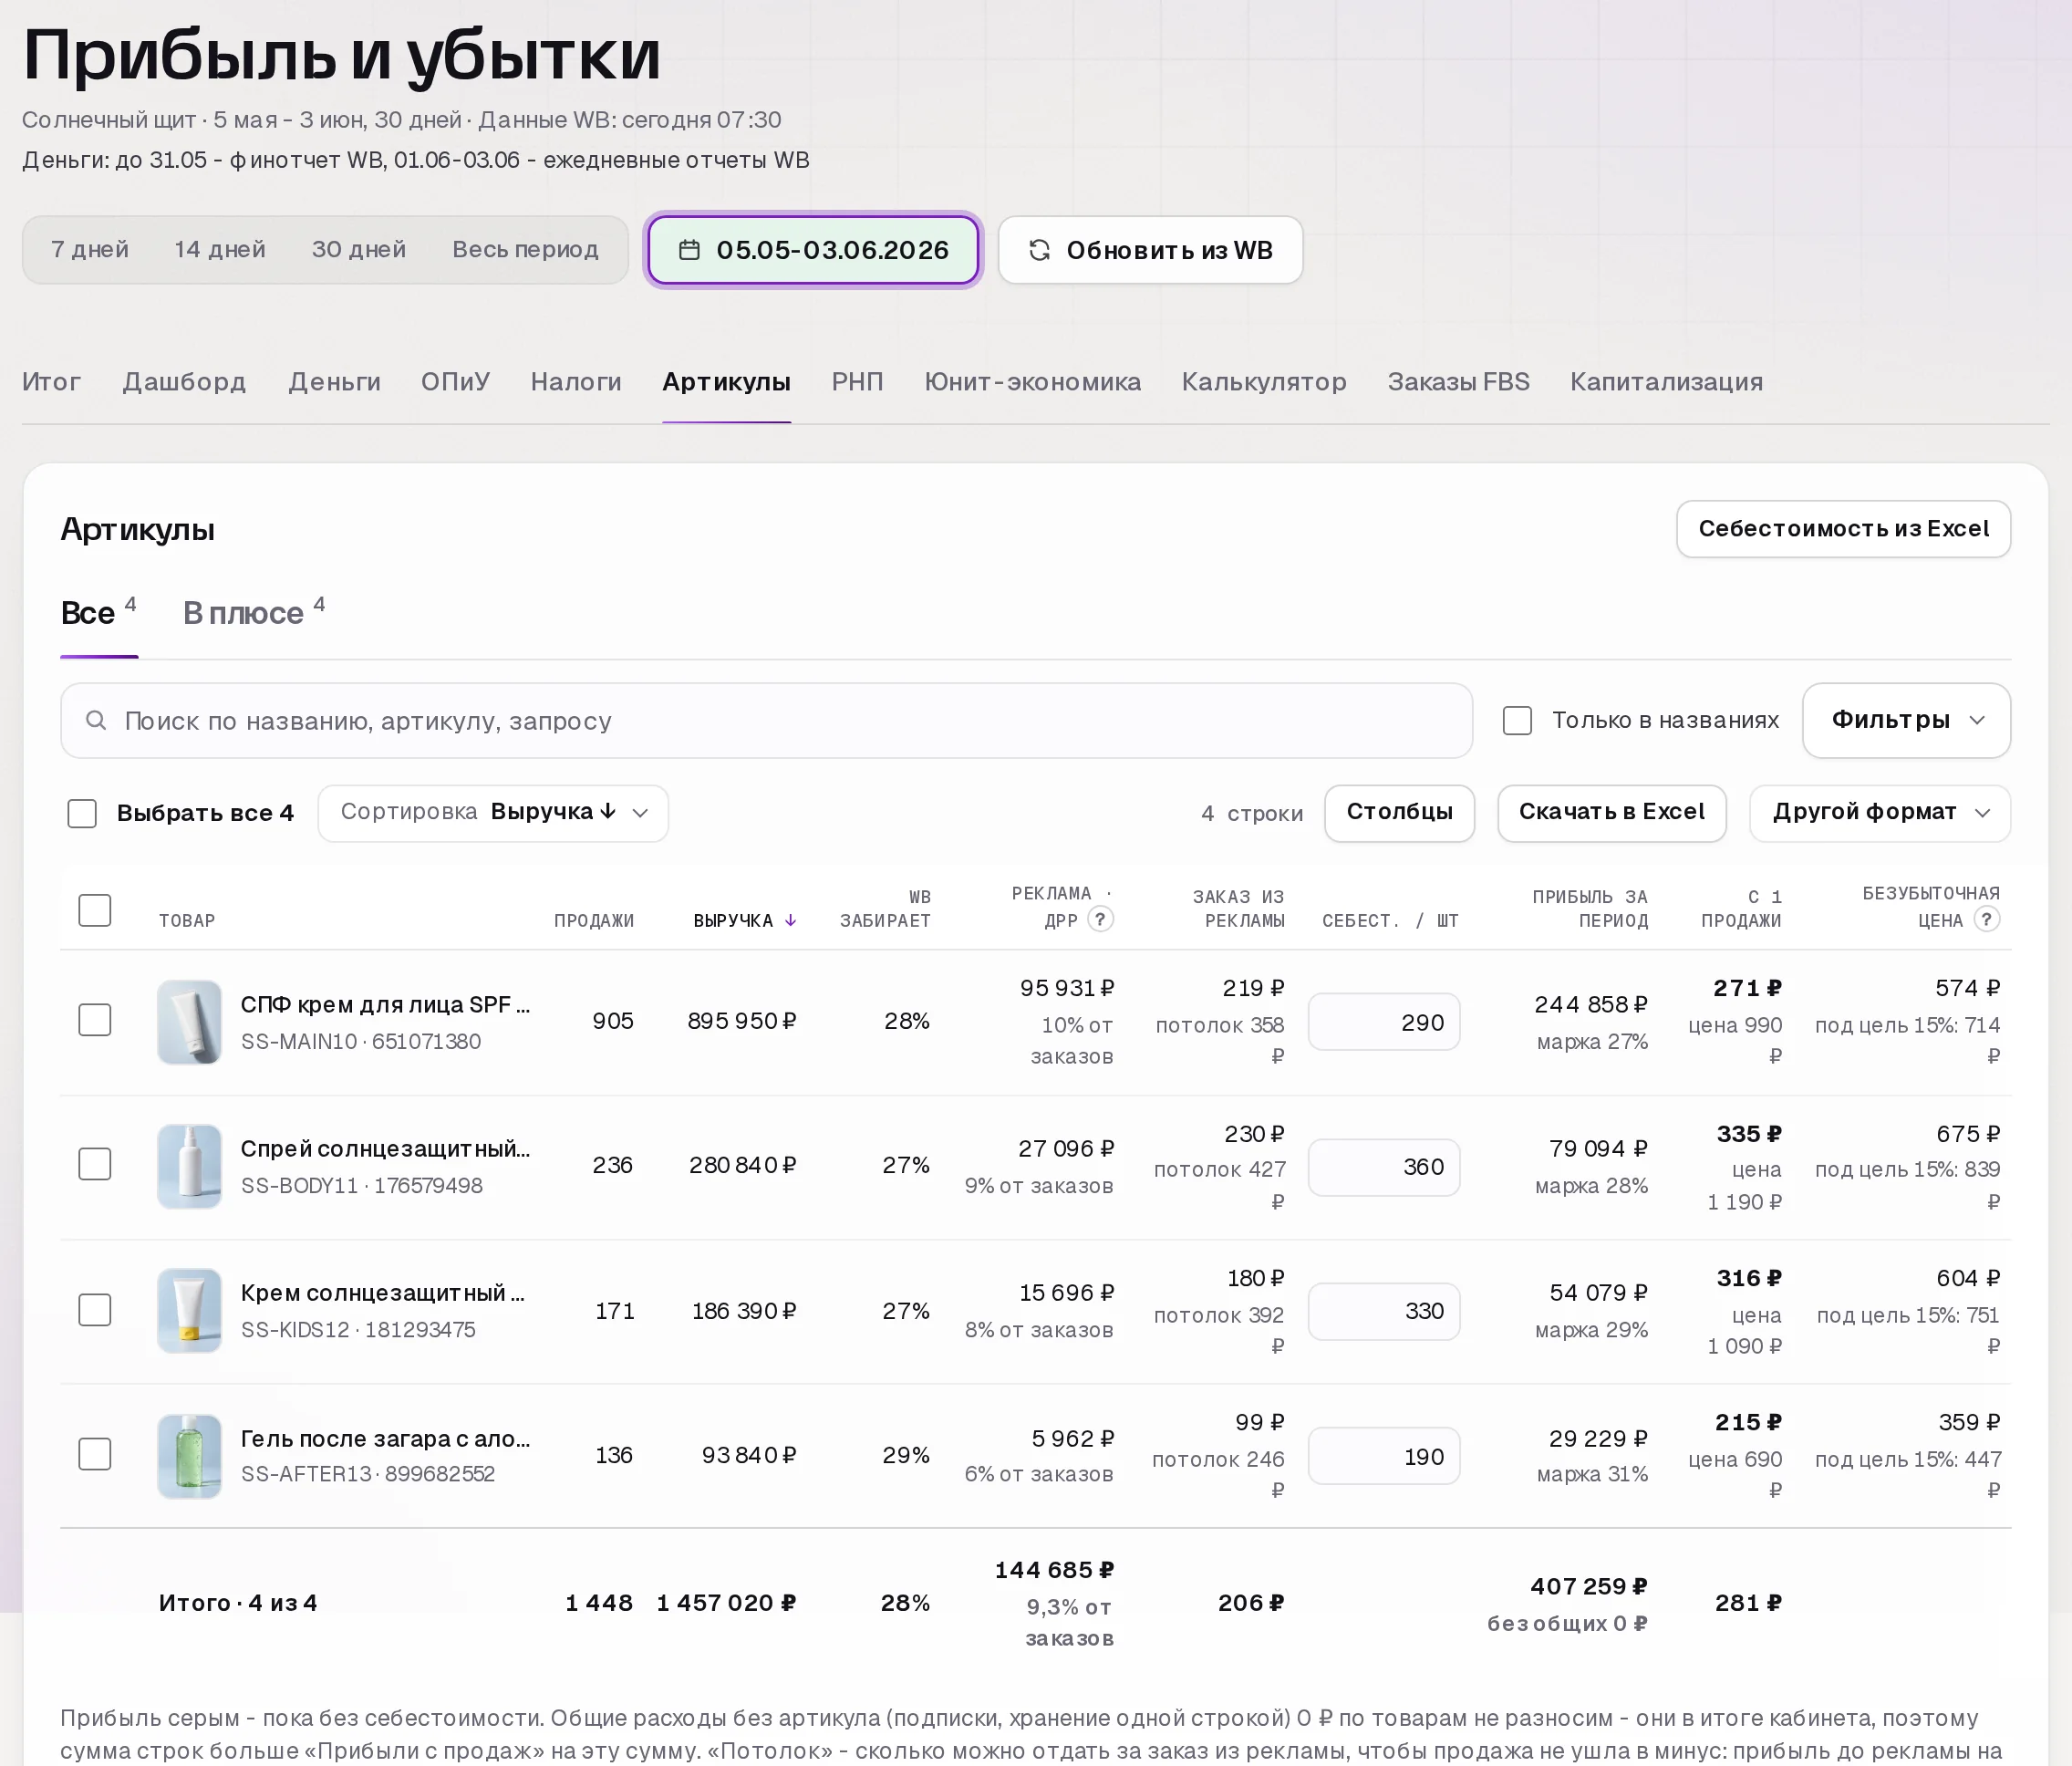
Task: Expand the Фильтры dropdown
Action: click(x=1906, y=720)
